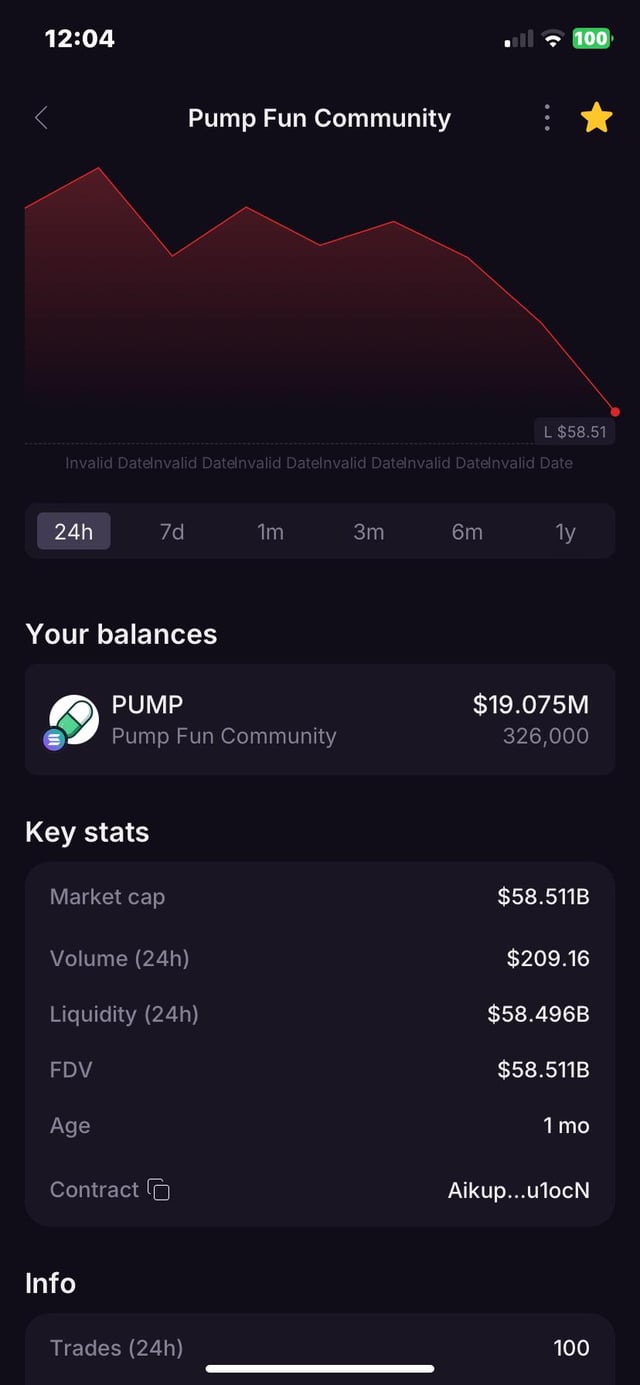Switch chart to 1m range
This screenshot has height=1385, width=640.
[x=270, y=531]
